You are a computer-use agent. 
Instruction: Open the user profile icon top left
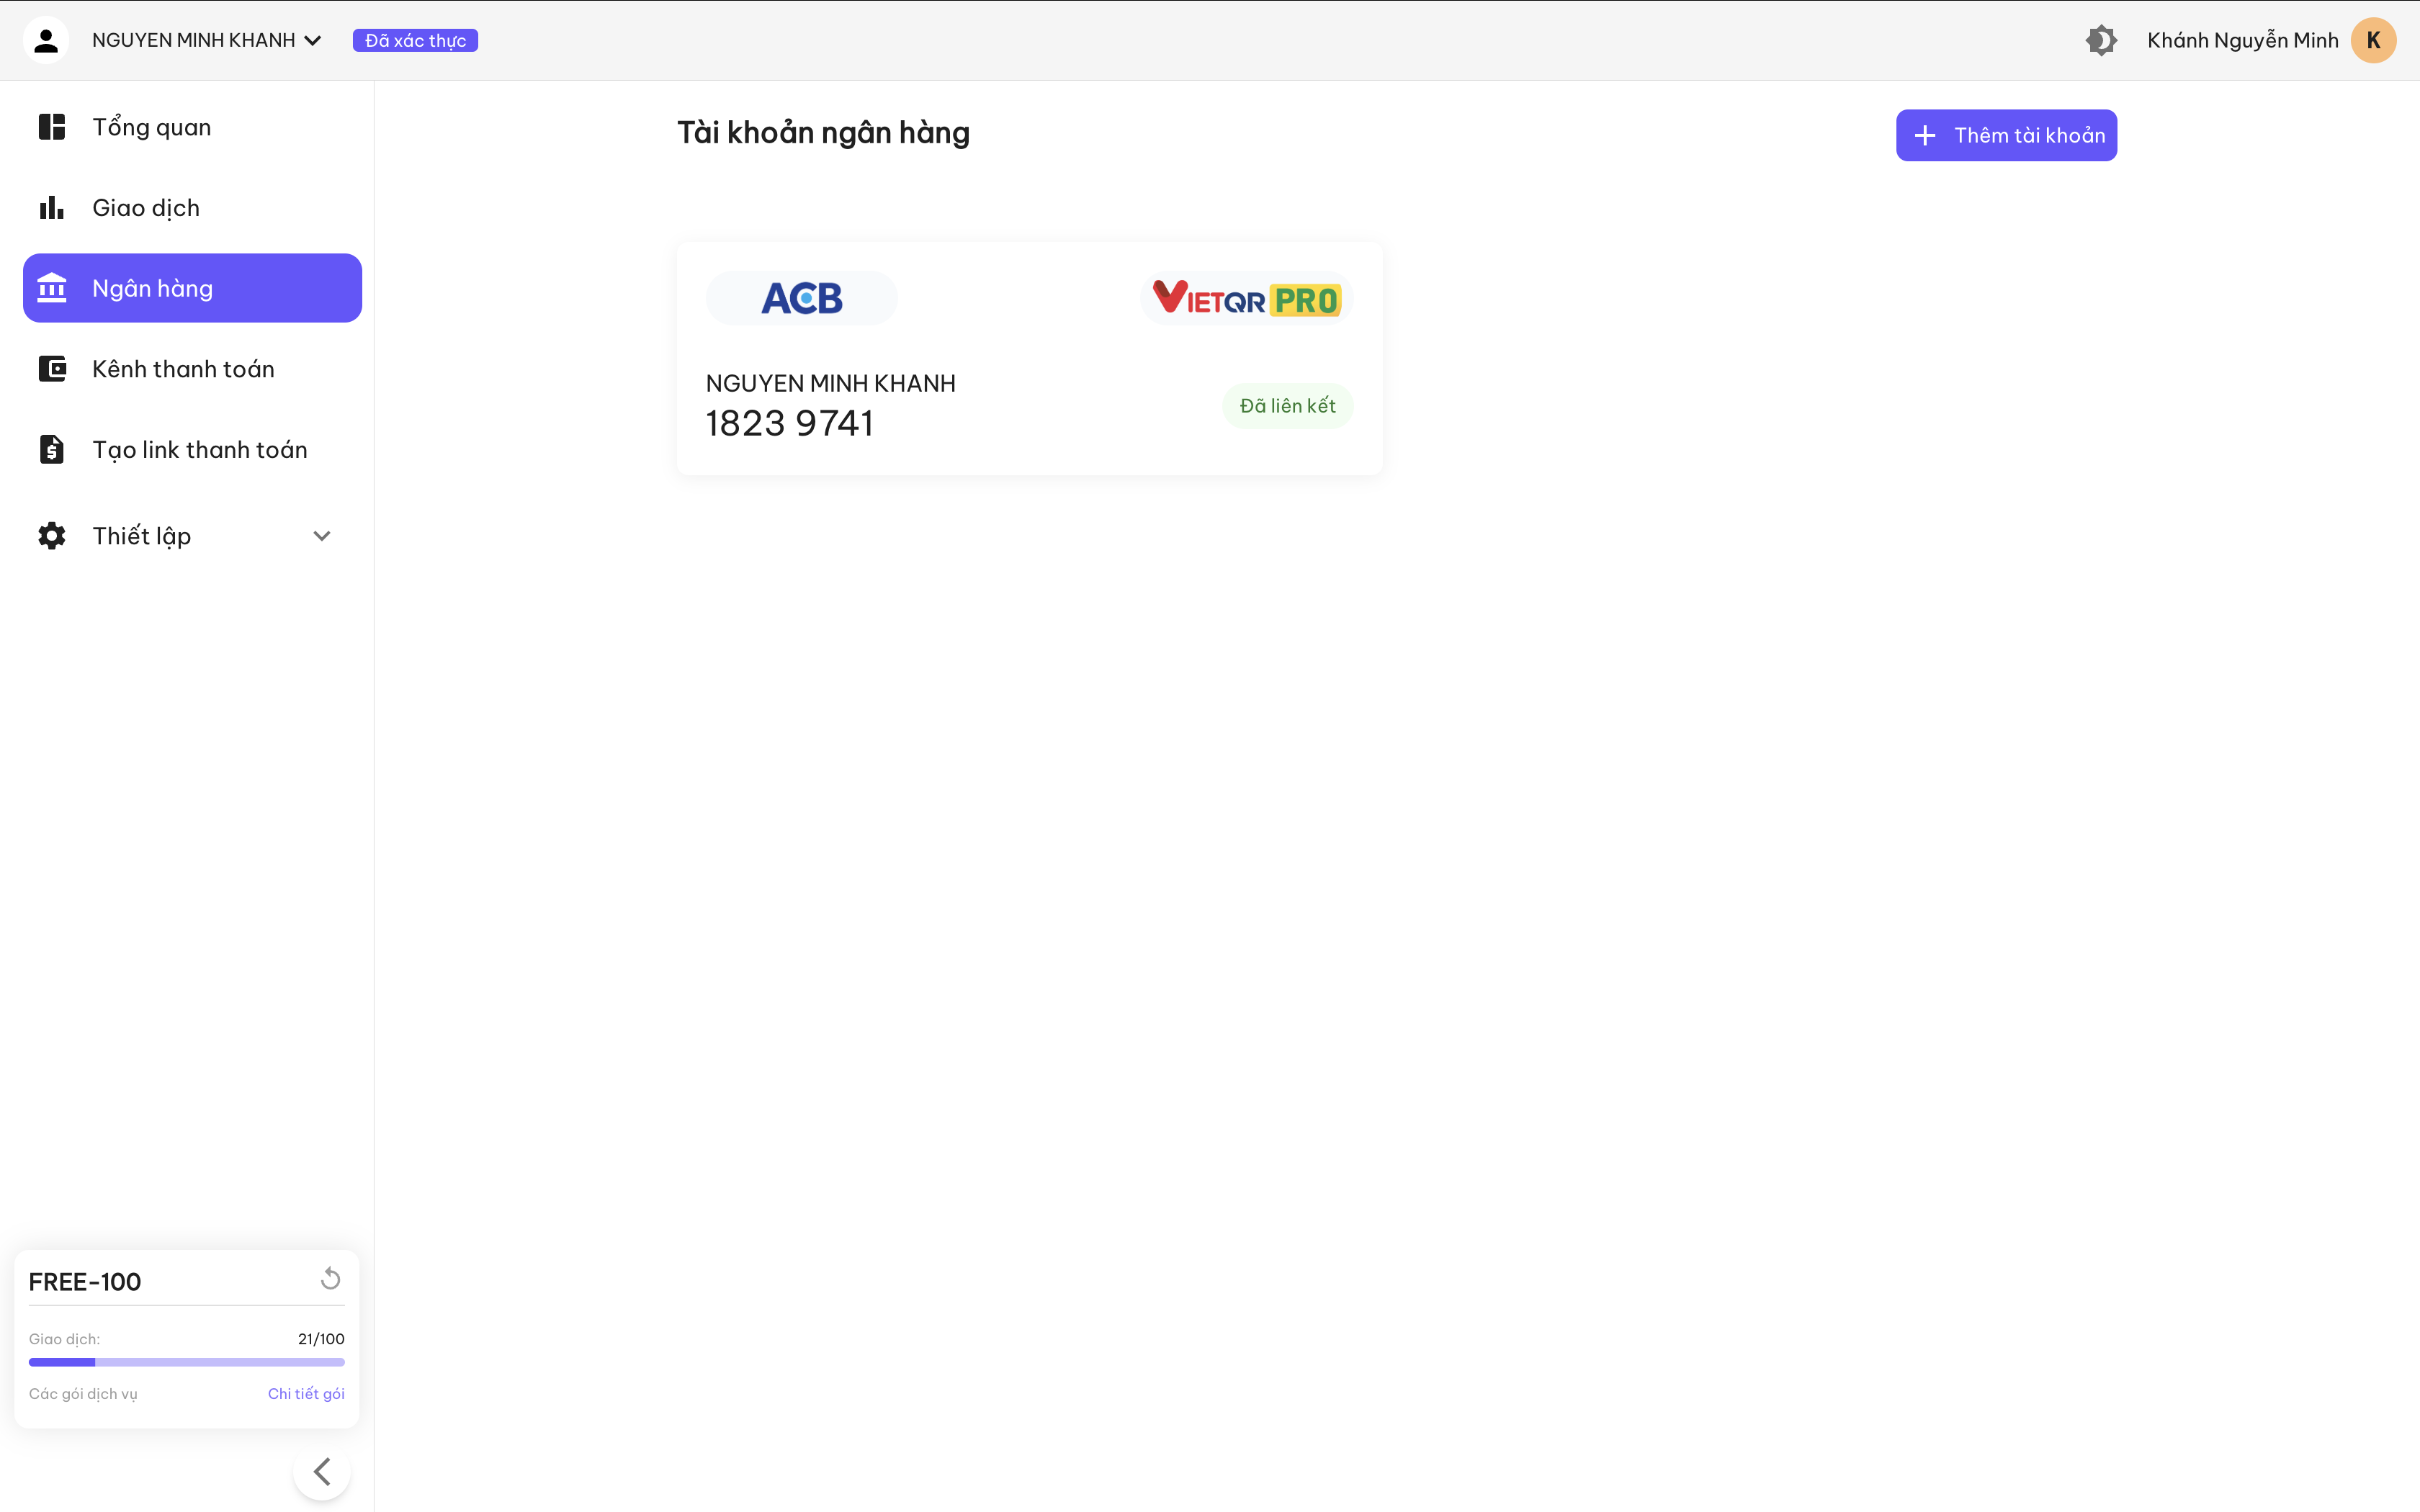(46, 39)
